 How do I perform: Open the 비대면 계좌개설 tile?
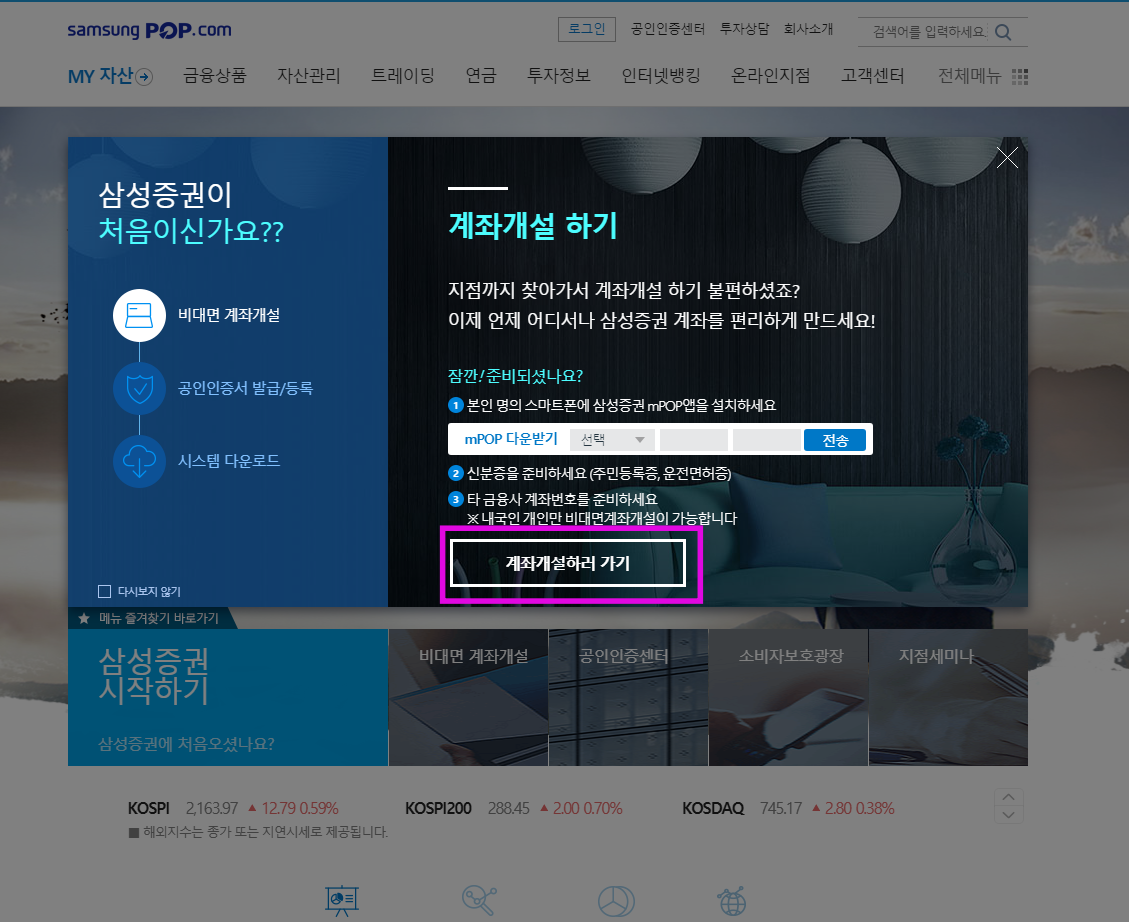pos(468,697)
